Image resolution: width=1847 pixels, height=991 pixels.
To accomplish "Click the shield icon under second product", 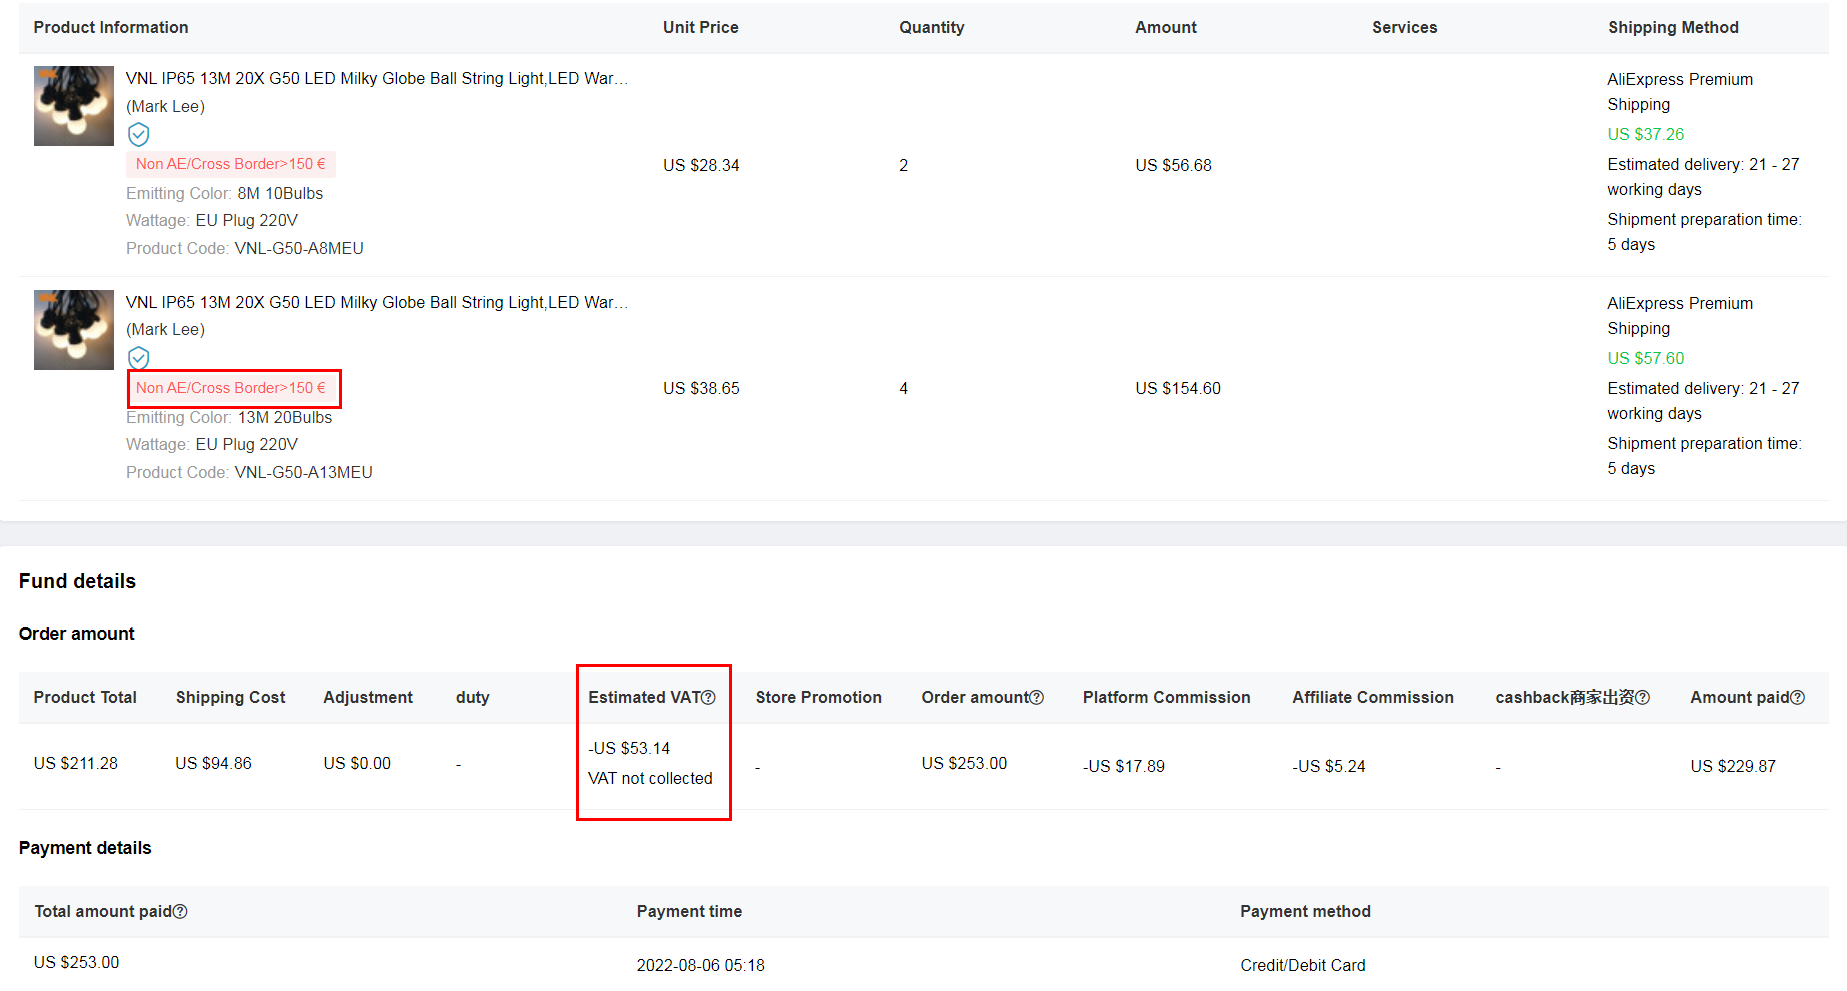I will click(x=139, y=358).
